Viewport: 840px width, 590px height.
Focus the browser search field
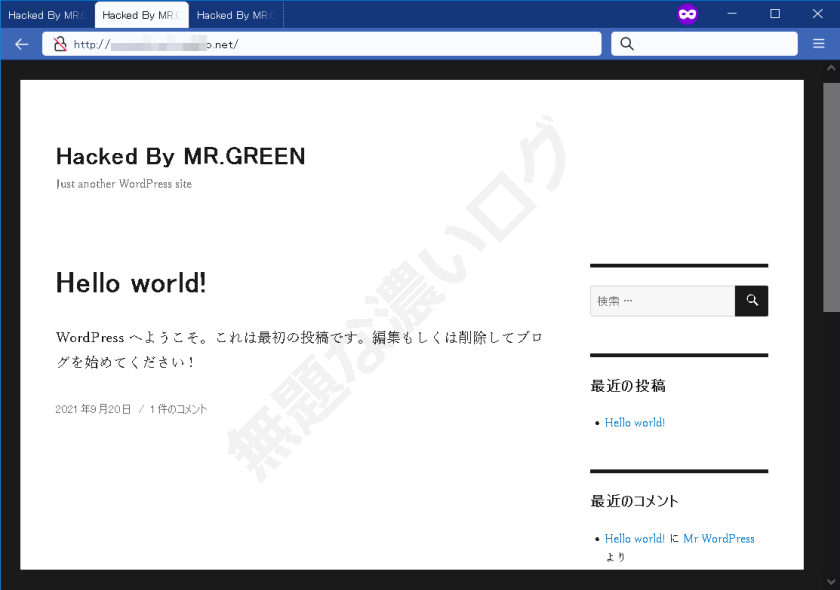pyautogui.click(x=704, y=44)
